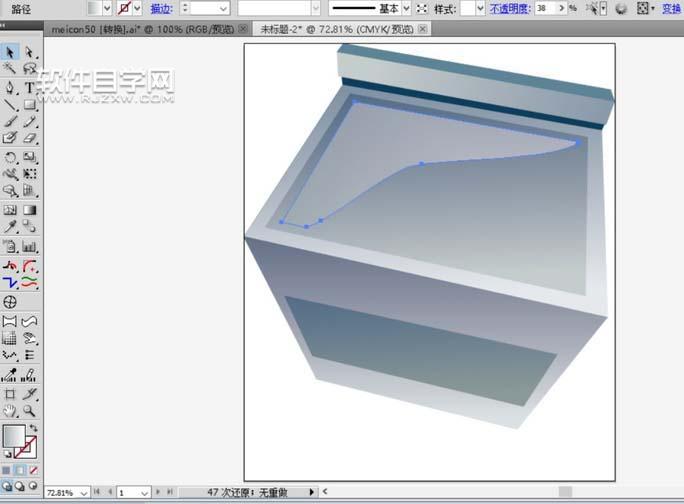
Task: Click the 描边 stroke link
Action: (161, 8)
